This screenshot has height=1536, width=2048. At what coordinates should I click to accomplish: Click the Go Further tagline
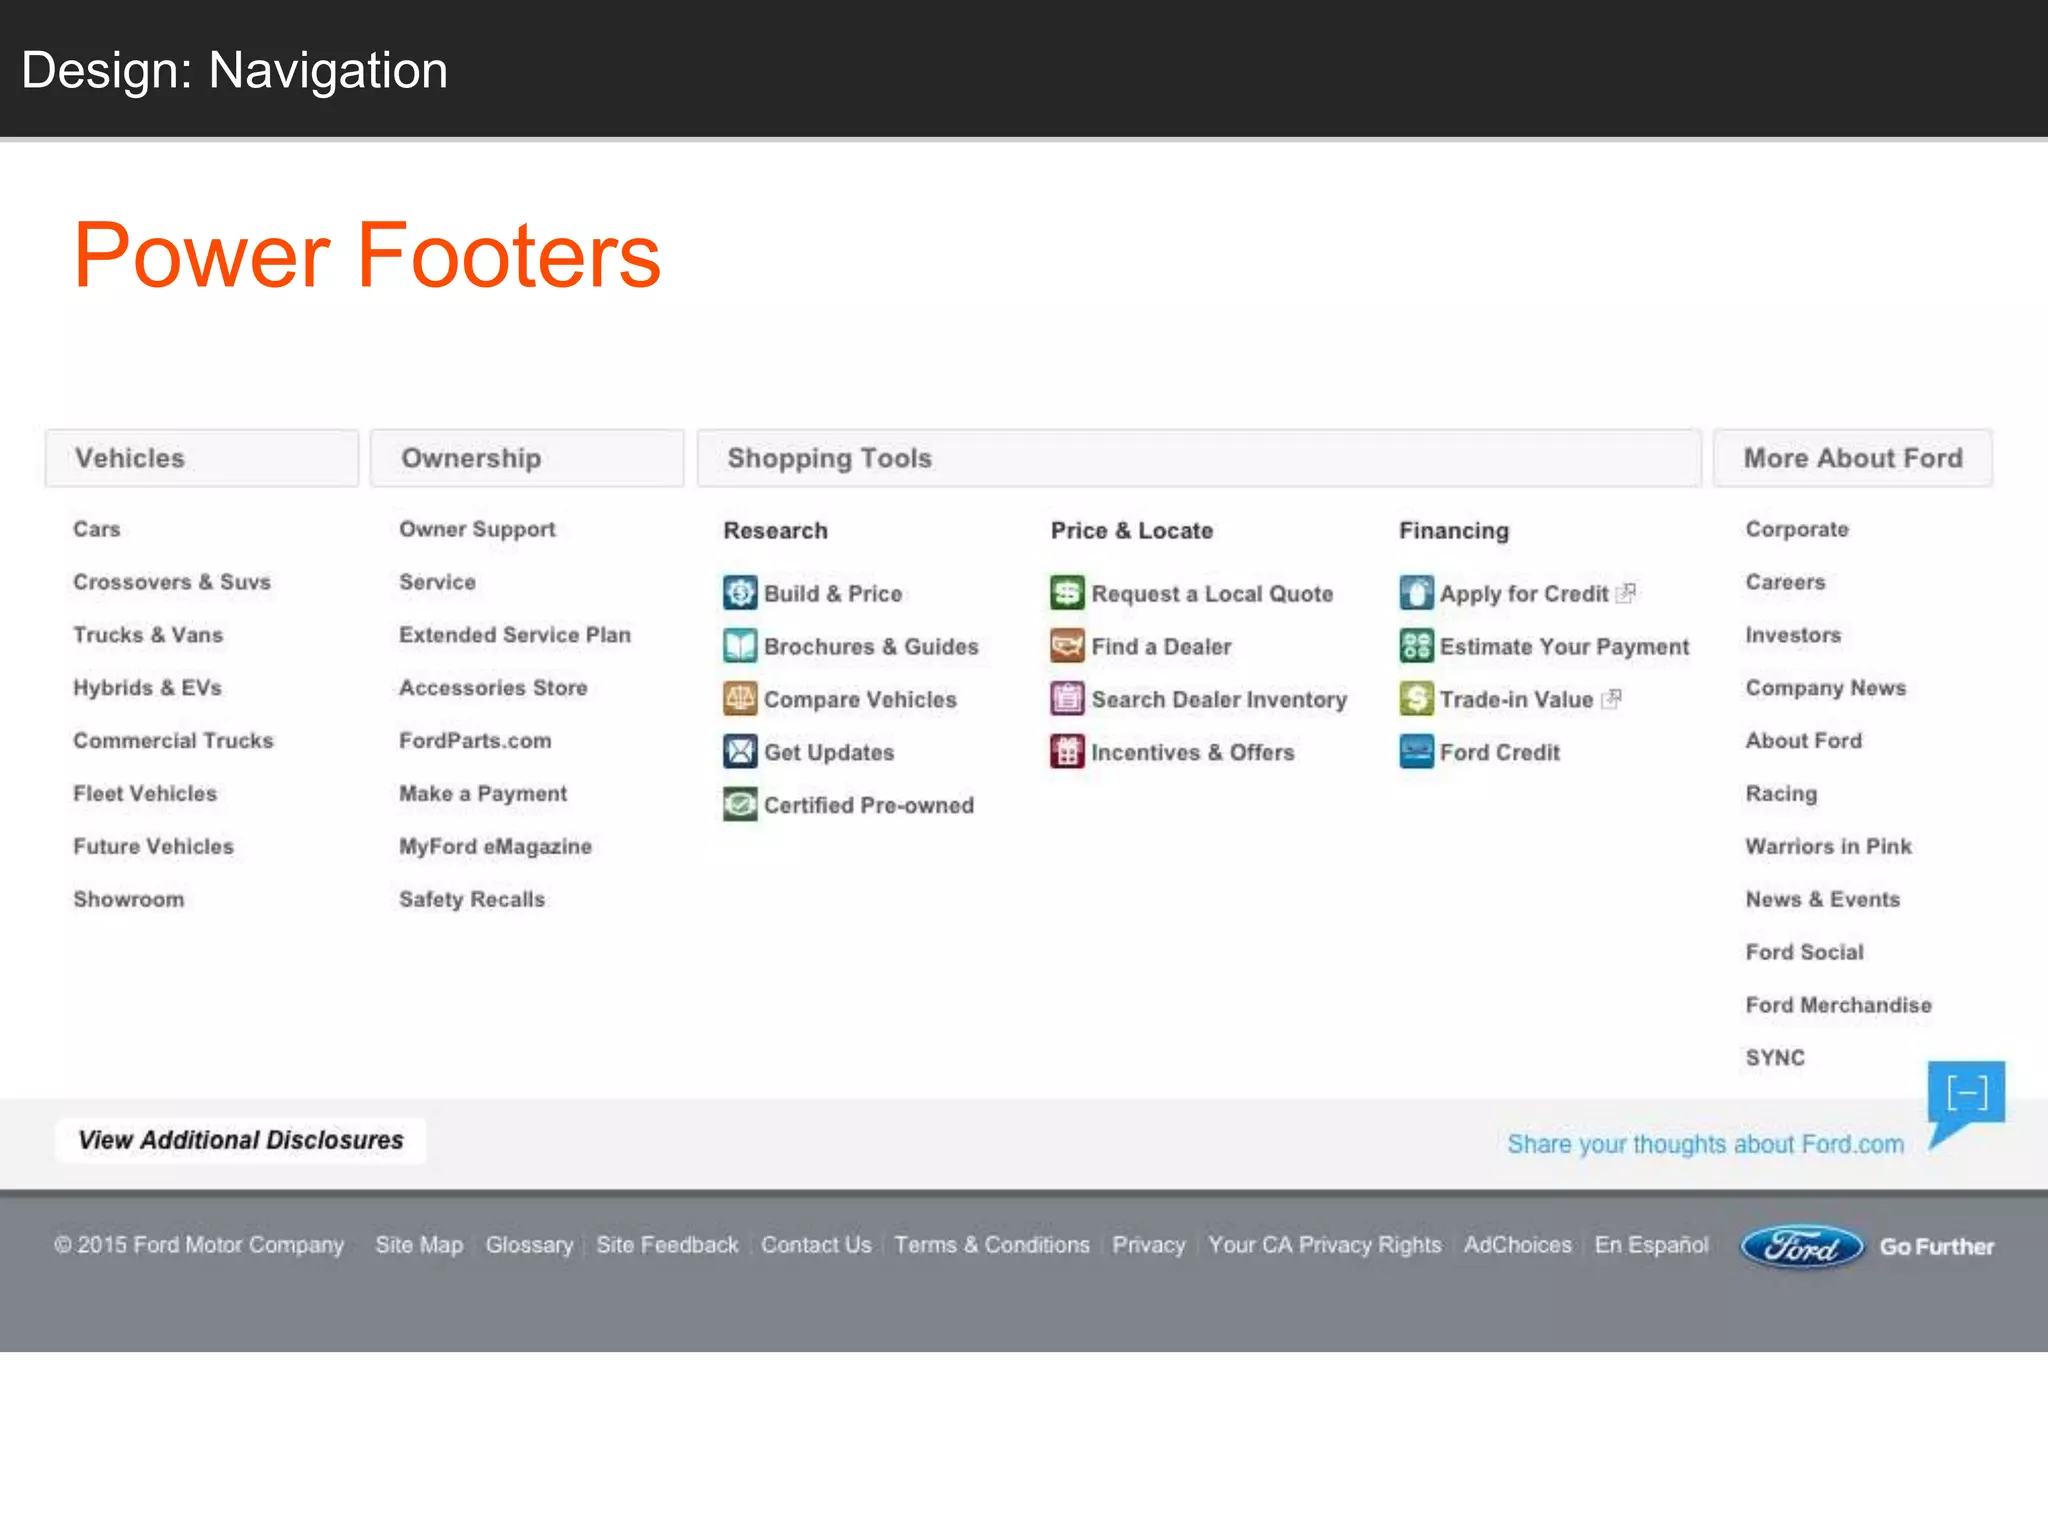(1937, 1247)
